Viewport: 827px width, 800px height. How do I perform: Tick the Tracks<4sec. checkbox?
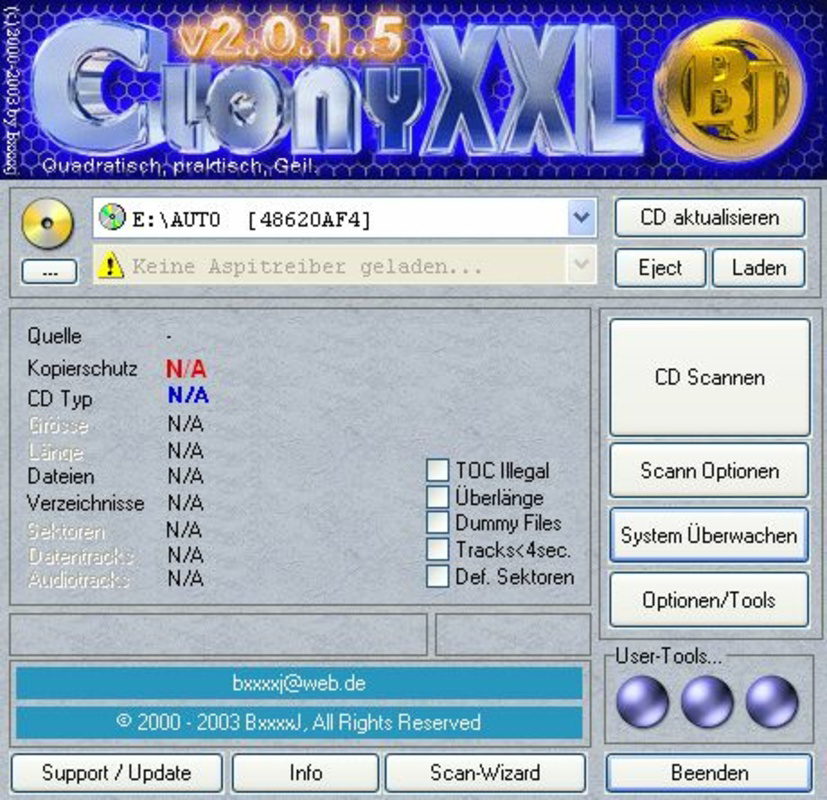pos(437,550)
